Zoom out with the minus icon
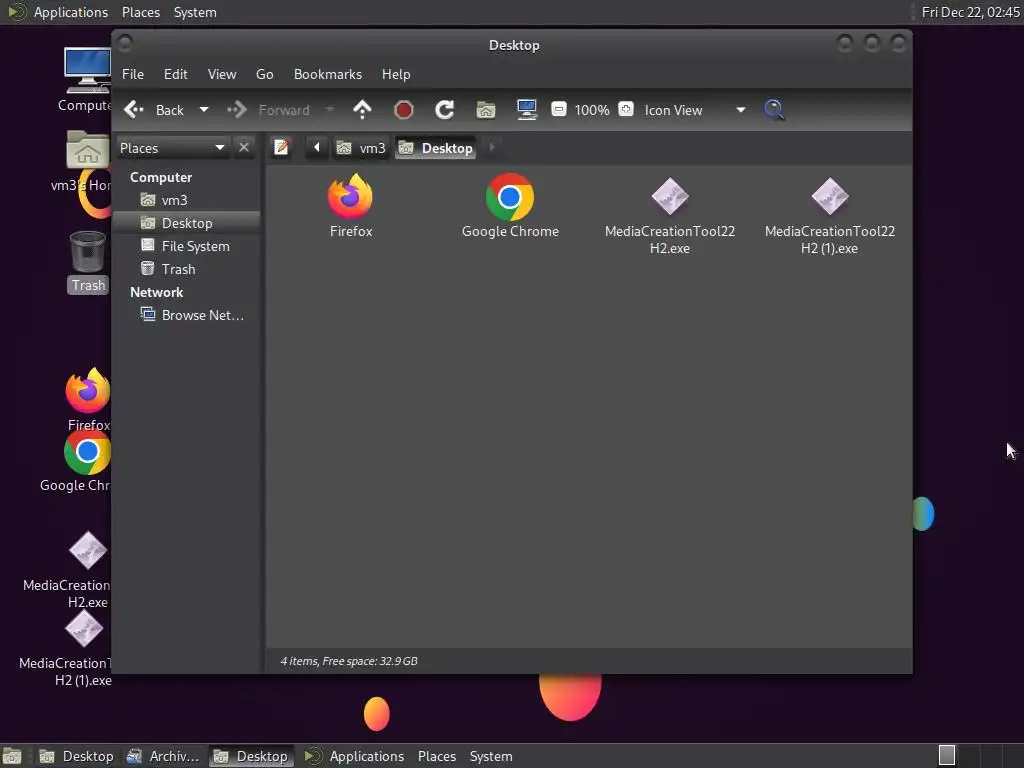 pyautogui.click(x=558, y=109)
